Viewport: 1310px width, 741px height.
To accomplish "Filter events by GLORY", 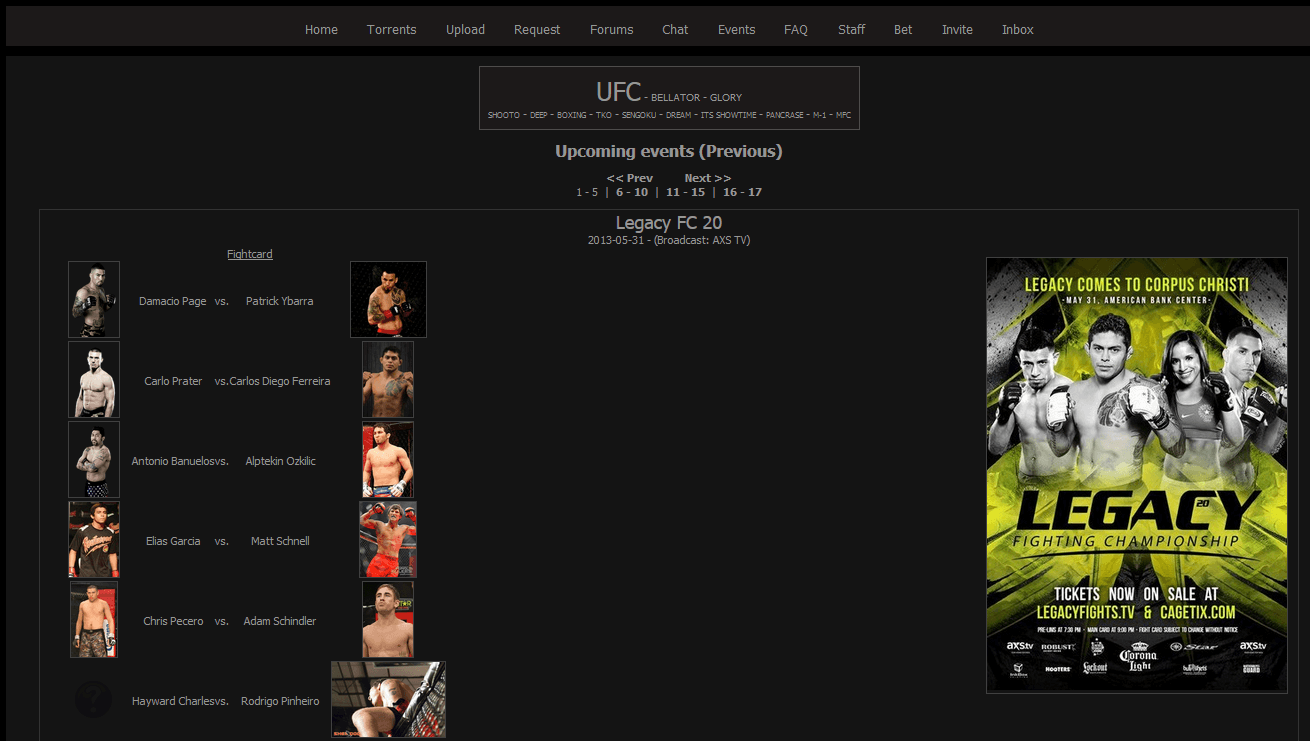I will [726, 98].
